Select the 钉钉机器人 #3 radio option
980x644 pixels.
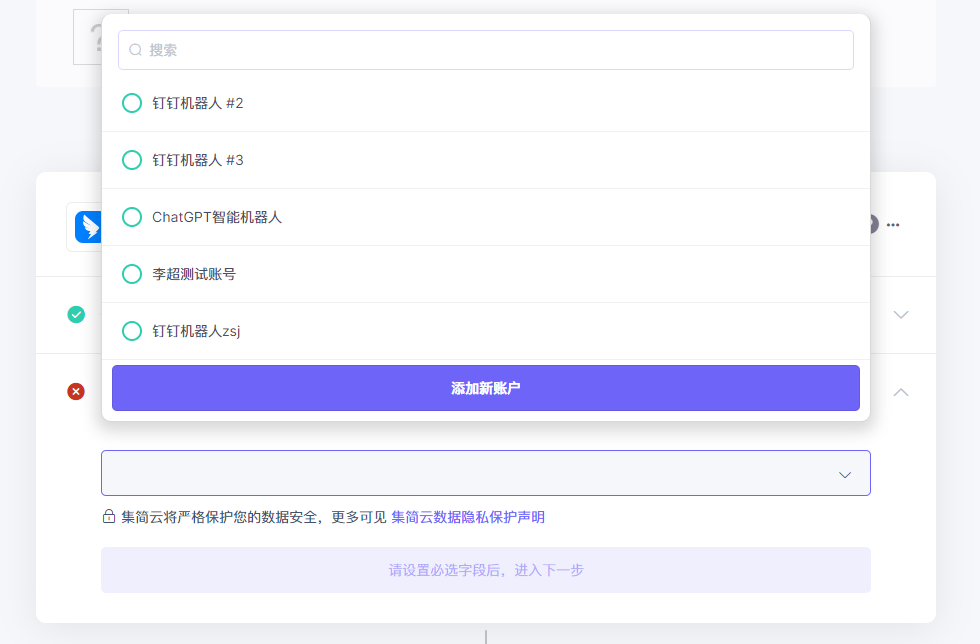[x=132, y=160]
